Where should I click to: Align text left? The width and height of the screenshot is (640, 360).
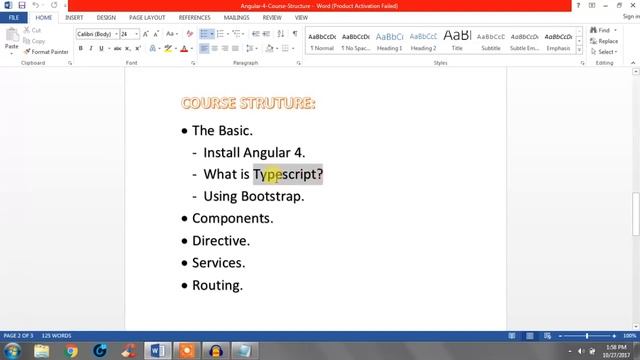coord(204,49)
